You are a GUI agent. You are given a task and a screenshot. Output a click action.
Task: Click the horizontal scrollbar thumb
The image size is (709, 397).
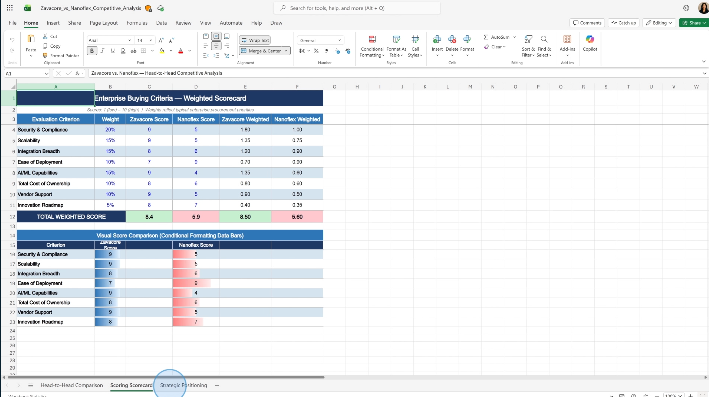pyautogui.click(x=165, y=377)
